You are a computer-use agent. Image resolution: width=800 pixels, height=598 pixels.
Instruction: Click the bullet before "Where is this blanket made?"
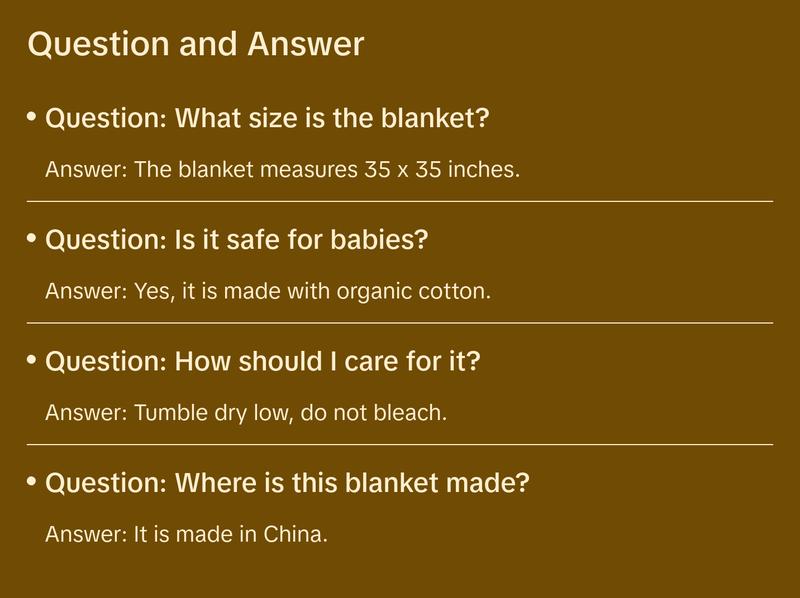coord(32,481)
